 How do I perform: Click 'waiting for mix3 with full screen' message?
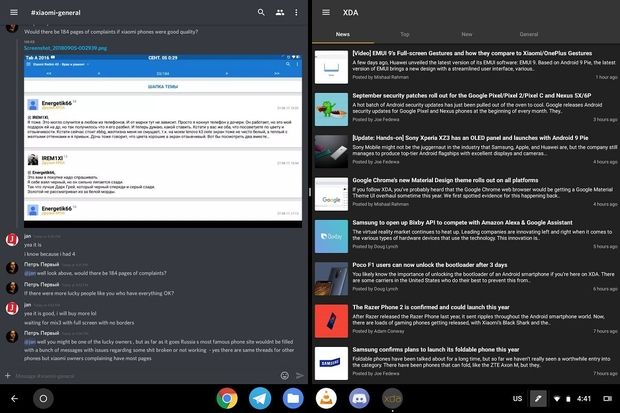pos(79,322)
